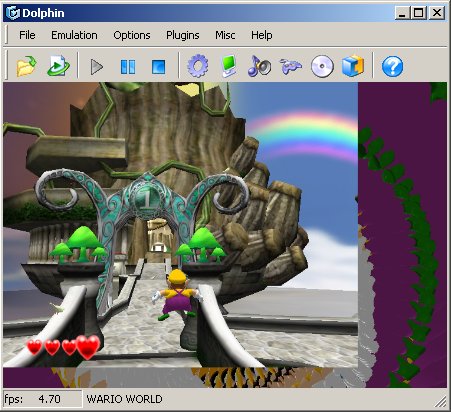Stop emulation with the blue square
This screenshot has height=412, width=451.
pos(158,67)
